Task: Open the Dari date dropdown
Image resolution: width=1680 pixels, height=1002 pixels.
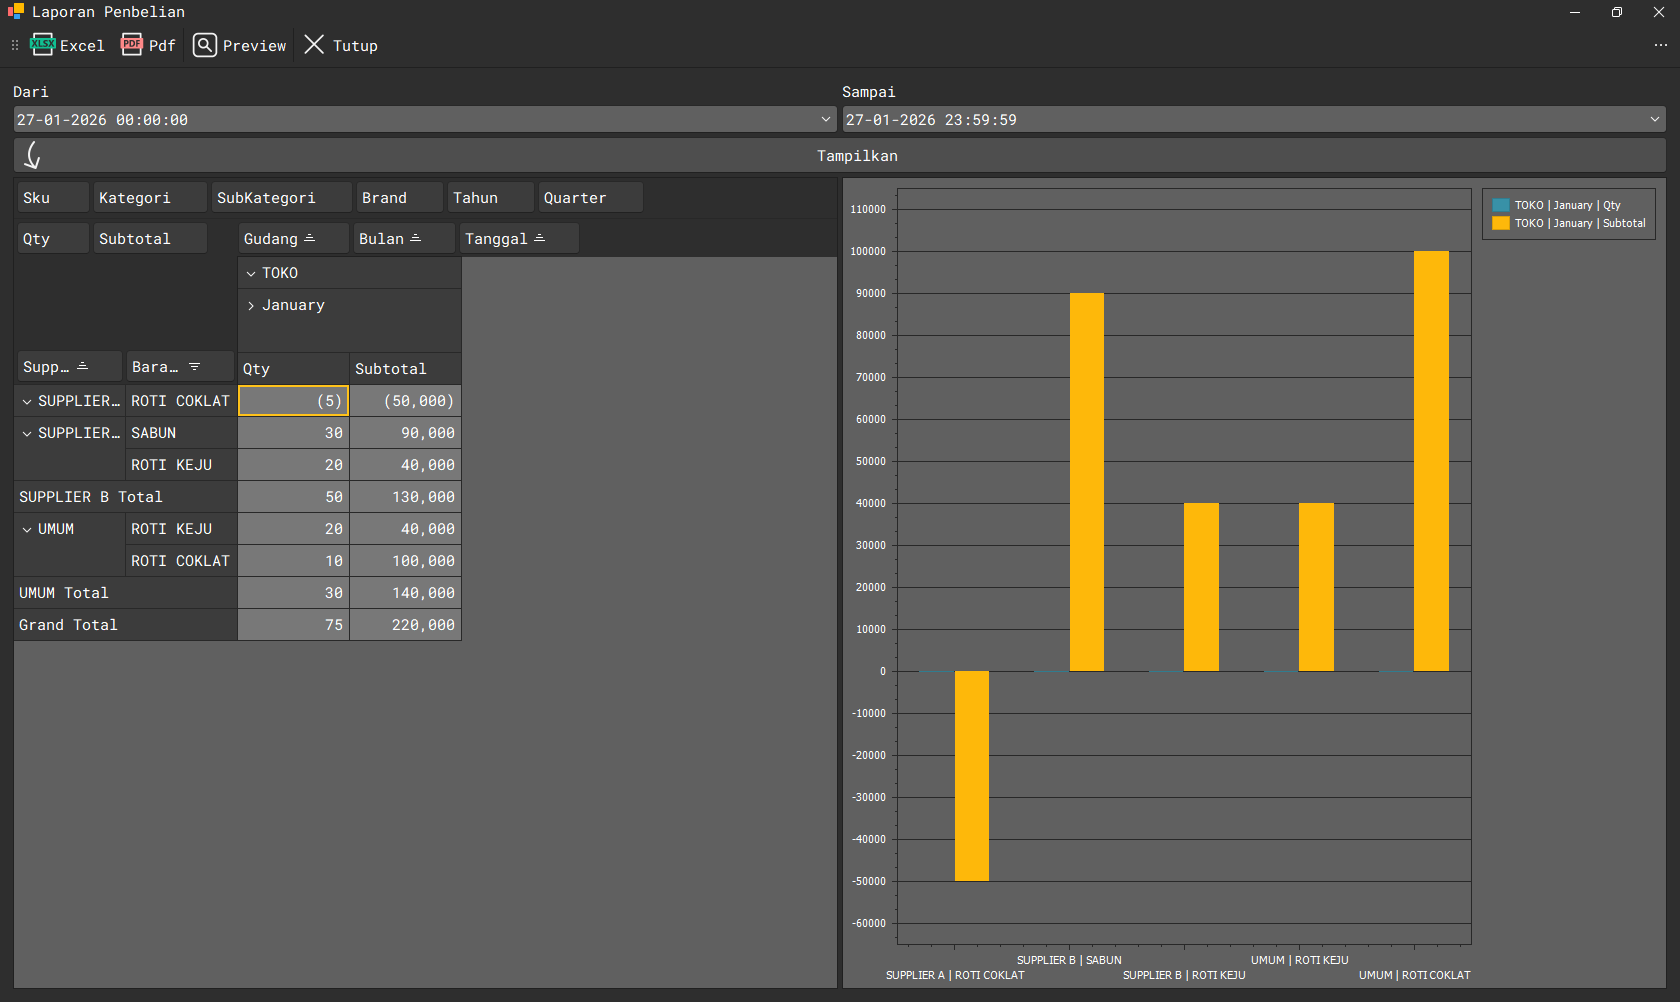Action: [826, 120]
